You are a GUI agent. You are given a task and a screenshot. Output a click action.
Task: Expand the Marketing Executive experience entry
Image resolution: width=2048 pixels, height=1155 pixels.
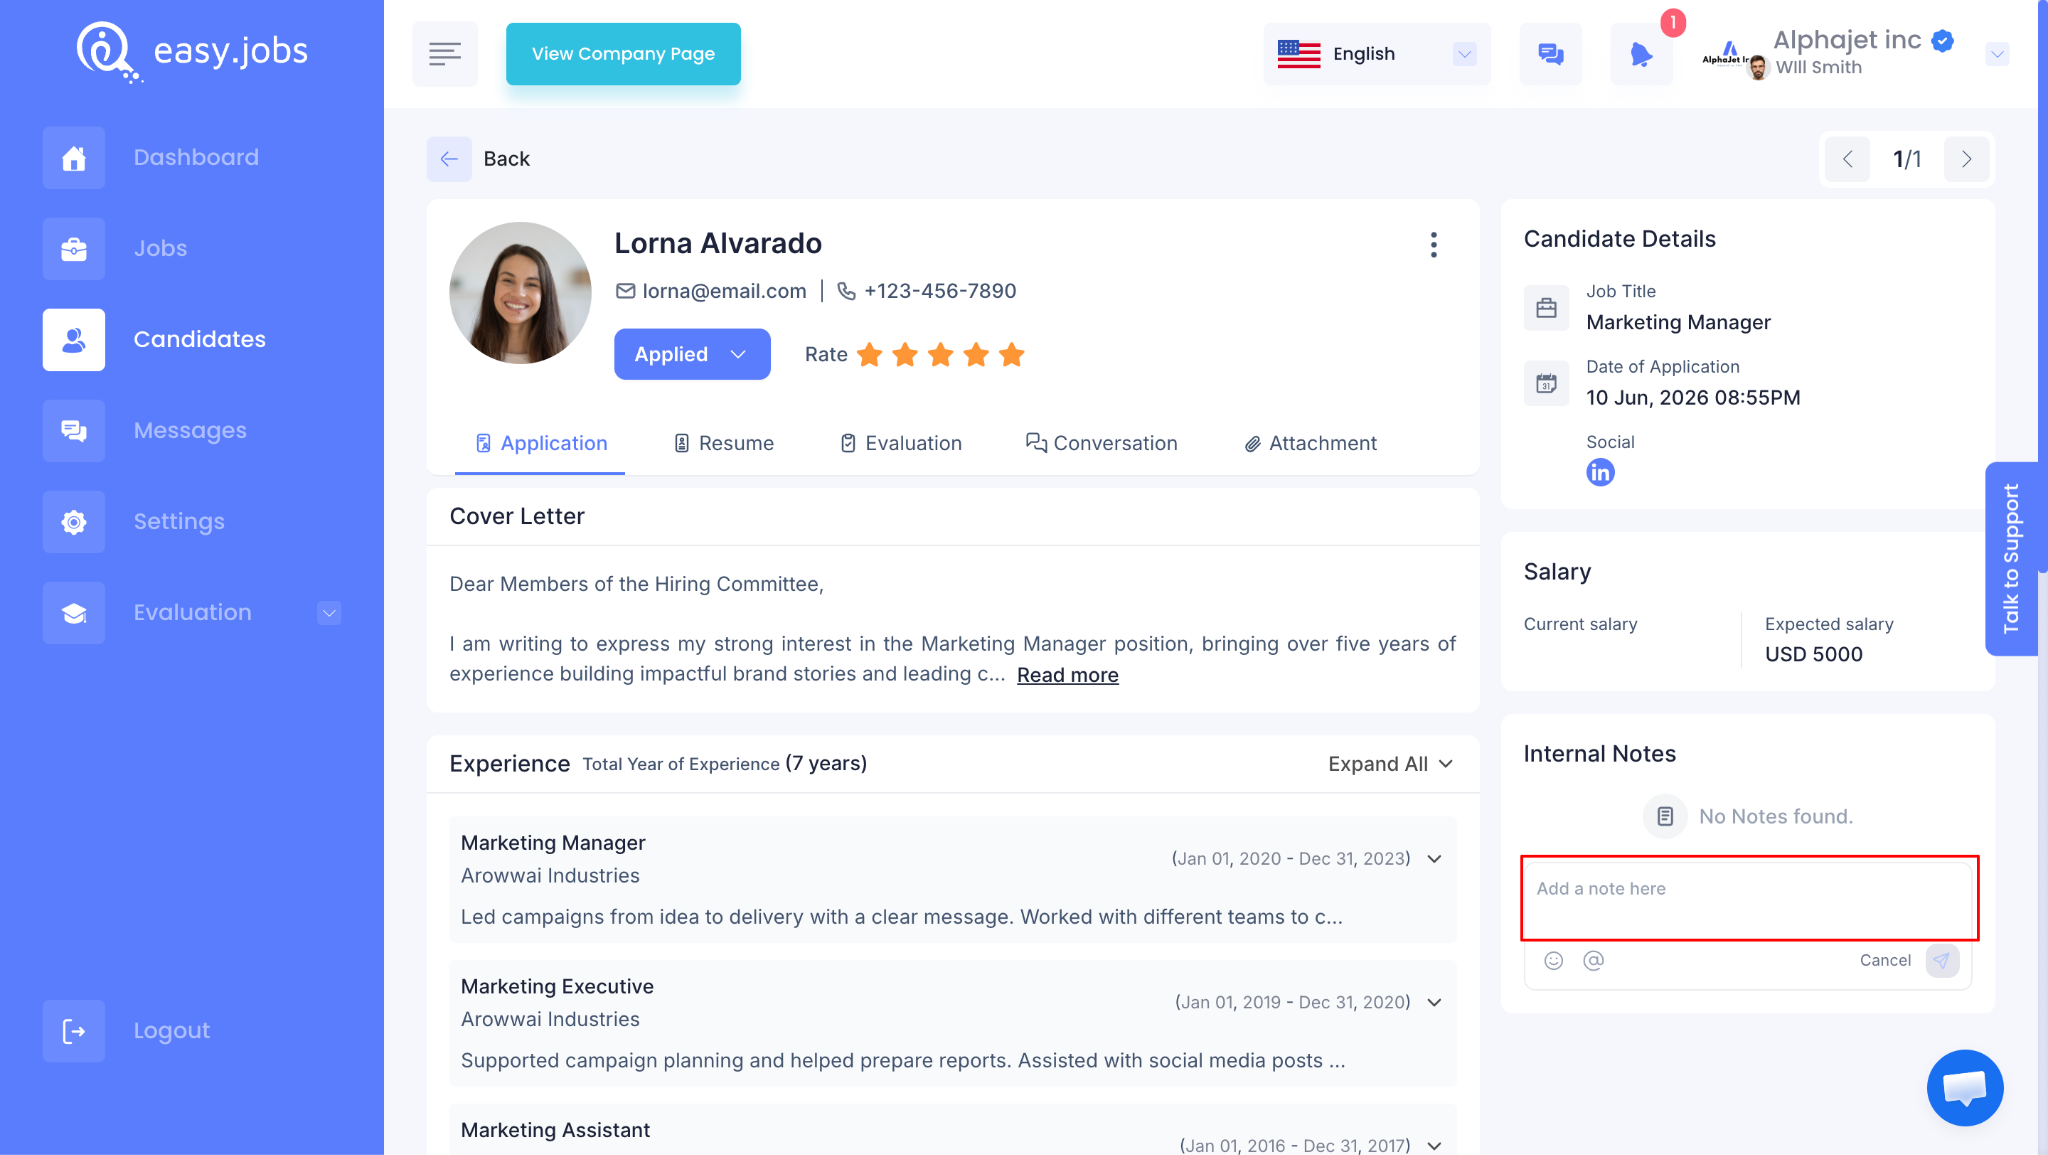tap(1435, 1003)
